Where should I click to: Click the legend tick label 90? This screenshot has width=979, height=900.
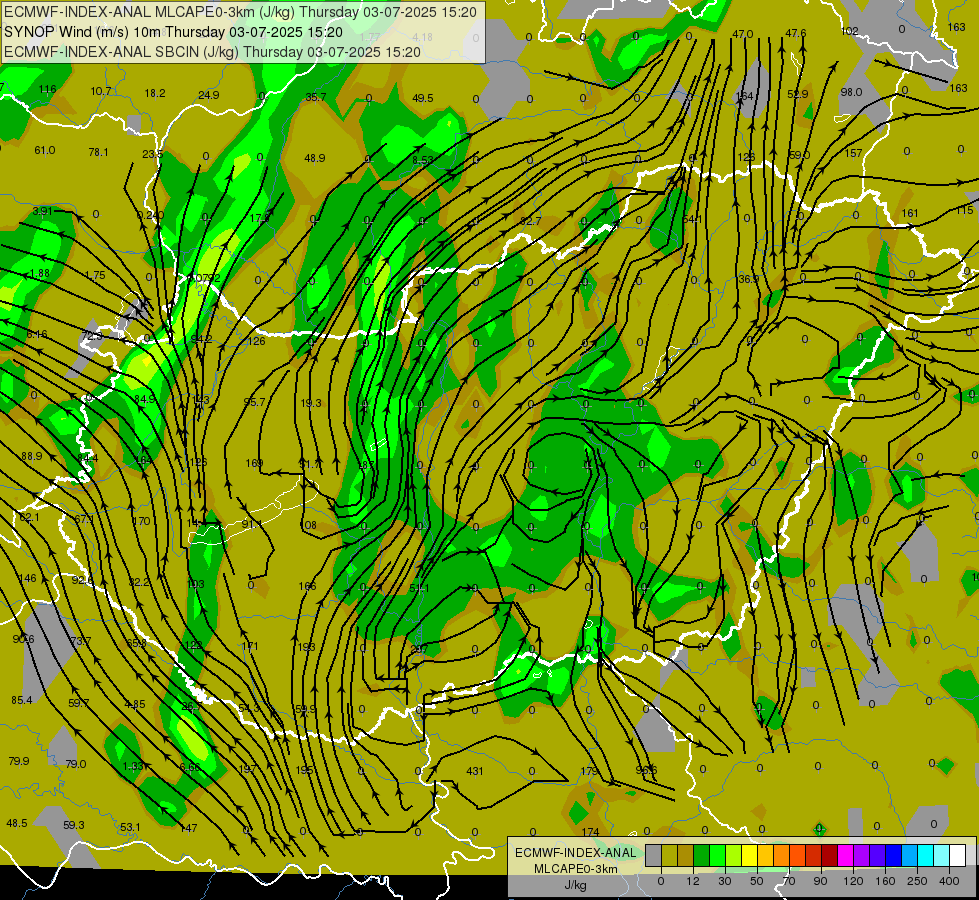pos(821,881)
